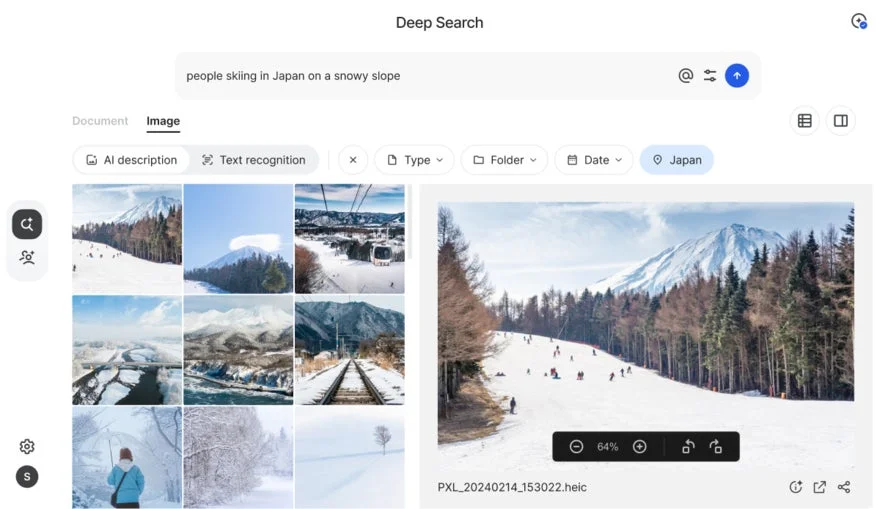Open settings gear icon
The height and width of the screenshot is (509, 880).
point(27,446)
